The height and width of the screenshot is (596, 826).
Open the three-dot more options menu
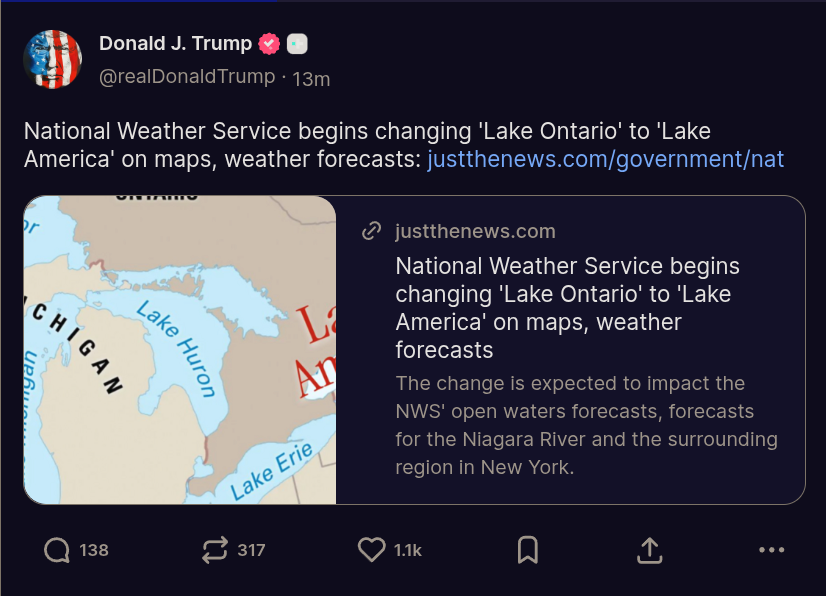pyautogui.click(x=772, y=550)
